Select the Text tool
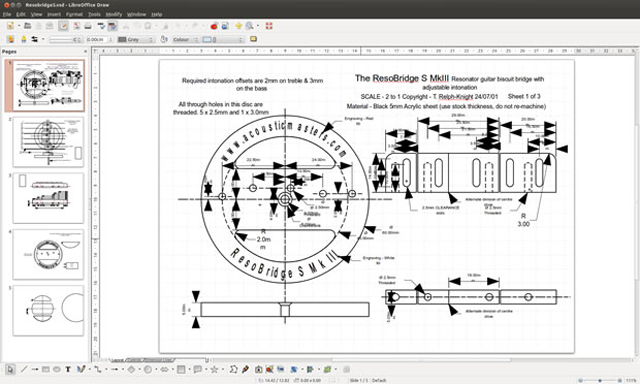Screen dimensions: 640x384 click(68, 369)
